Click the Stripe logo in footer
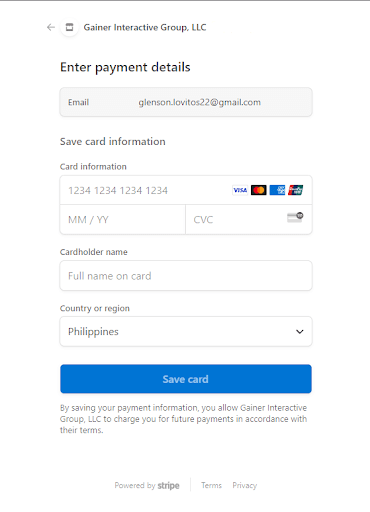Screen dimensions: 370x512 coord(168,486)
